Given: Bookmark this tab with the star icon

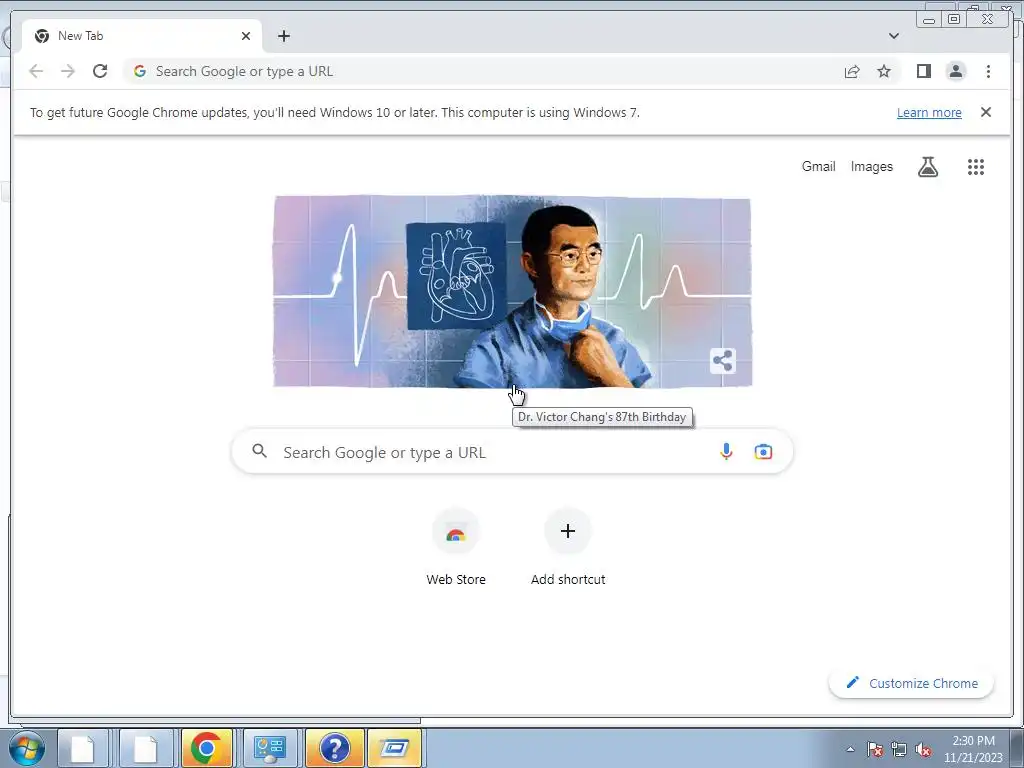Looking at the screenshot, I should coord(884,71).
